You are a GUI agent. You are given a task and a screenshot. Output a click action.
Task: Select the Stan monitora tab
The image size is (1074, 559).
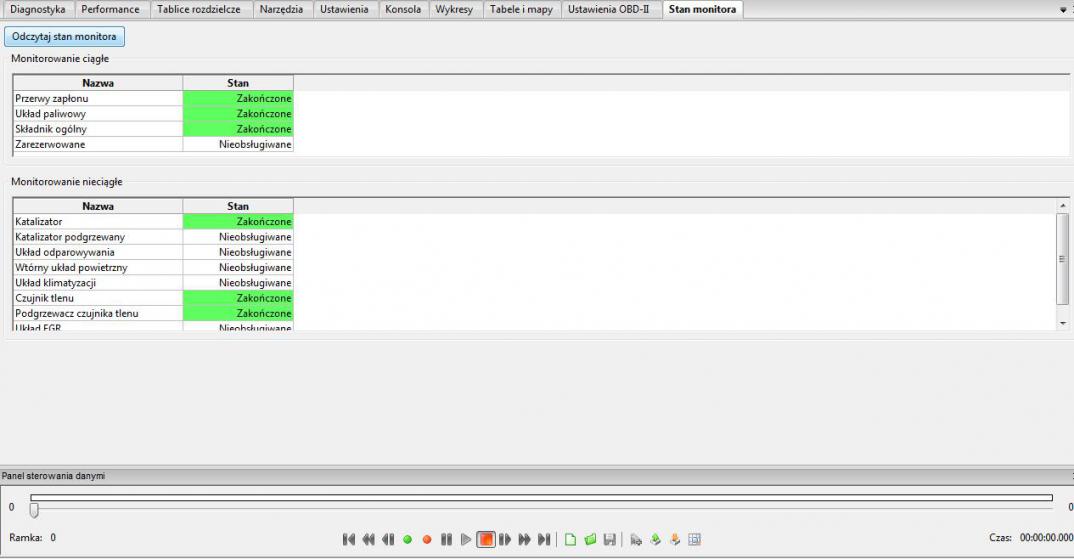pos(703,10)
